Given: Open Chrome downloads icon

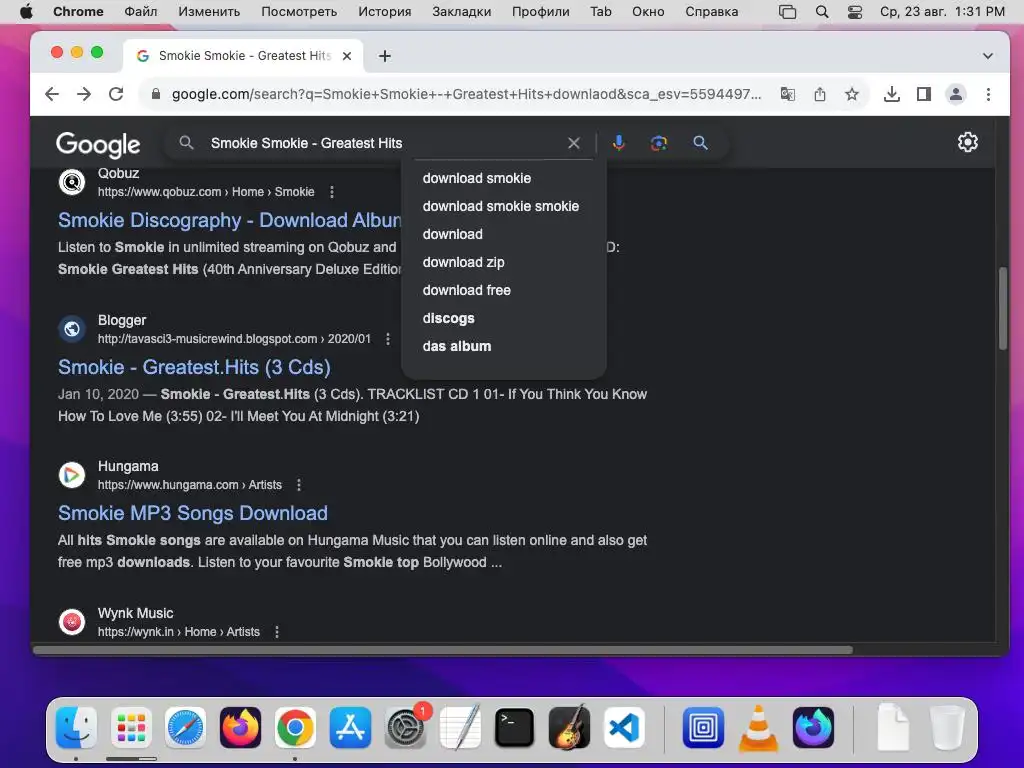Looking at the screenshot, I should click(x=891, y=94).
